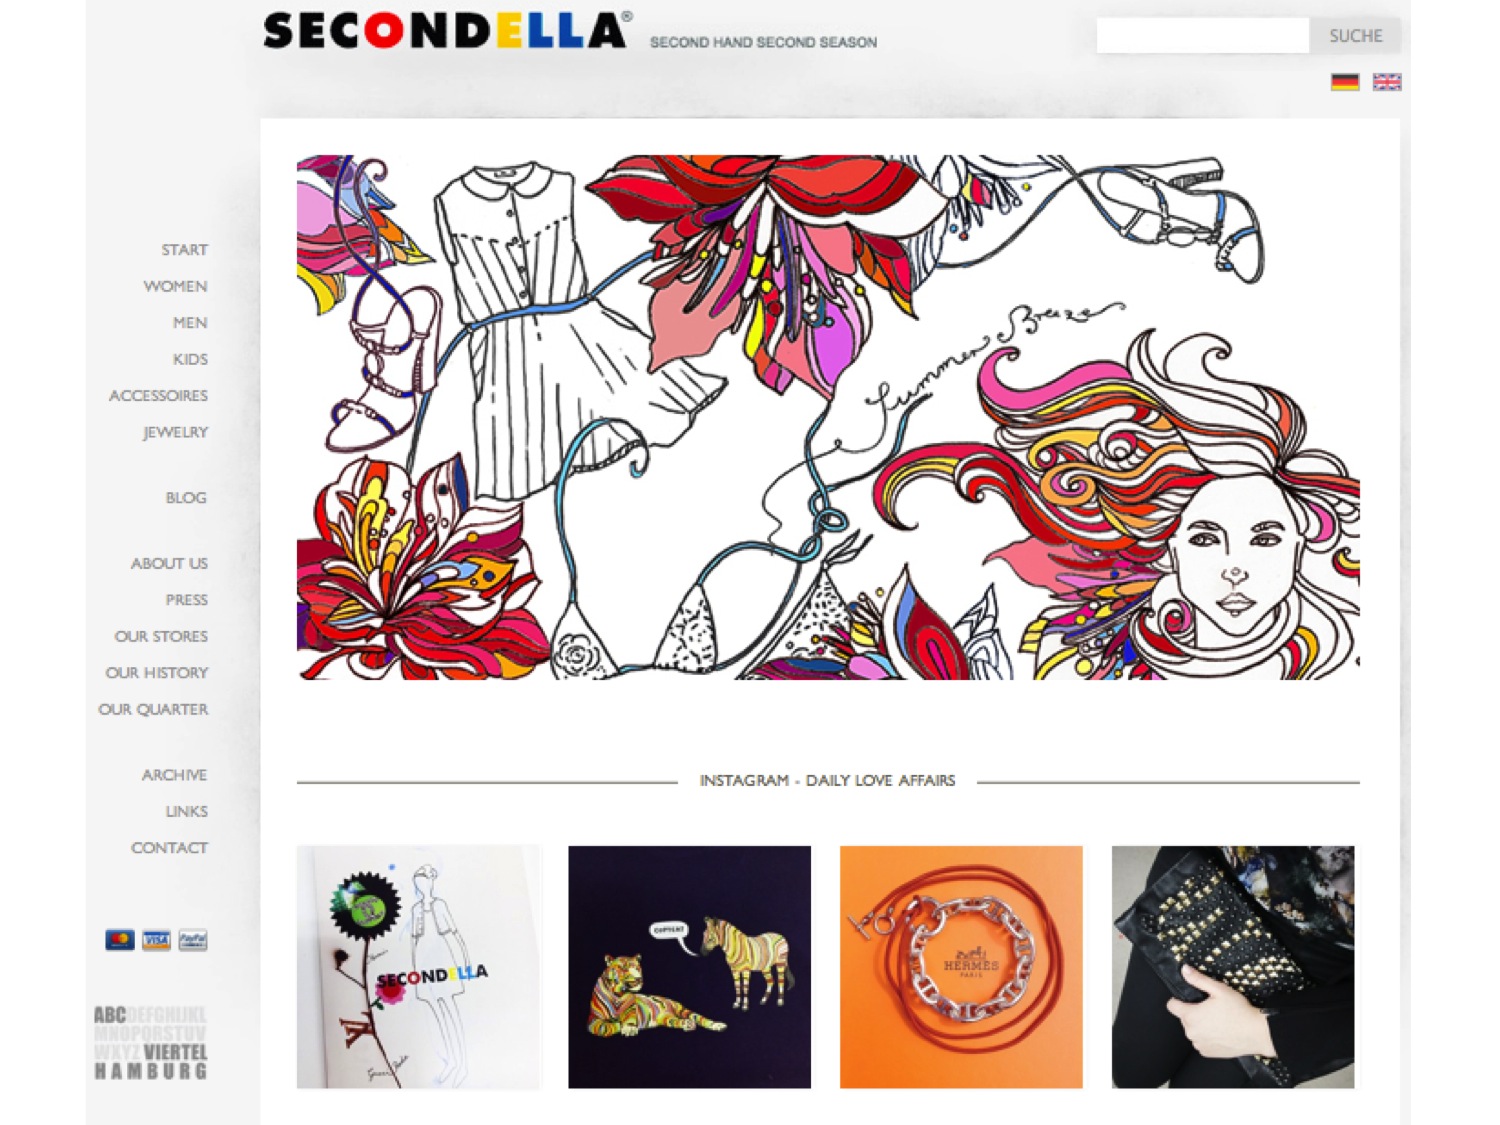The width and height of the screenshot is (1500, 1125).
Task: Open the CONTACT page
Action: coord(169,848)
